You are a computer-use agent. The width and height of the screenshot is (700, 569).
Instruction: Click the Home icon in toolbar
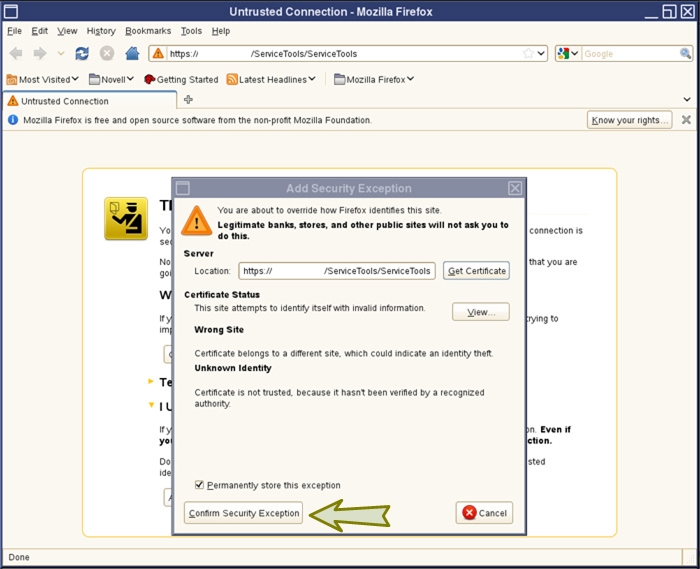(x=131, y=53)
